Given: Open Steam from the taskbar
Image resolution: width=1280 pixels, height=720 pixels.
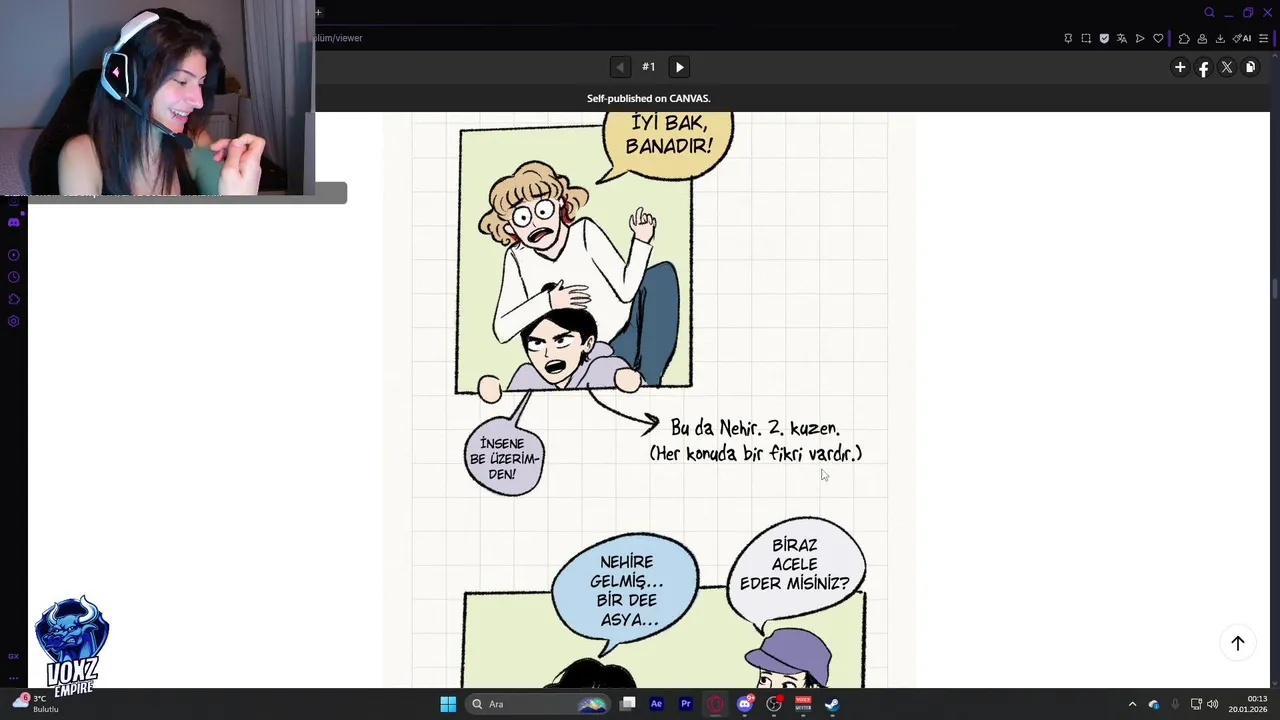Looking at the screenshot, I should tap(832, 704).
